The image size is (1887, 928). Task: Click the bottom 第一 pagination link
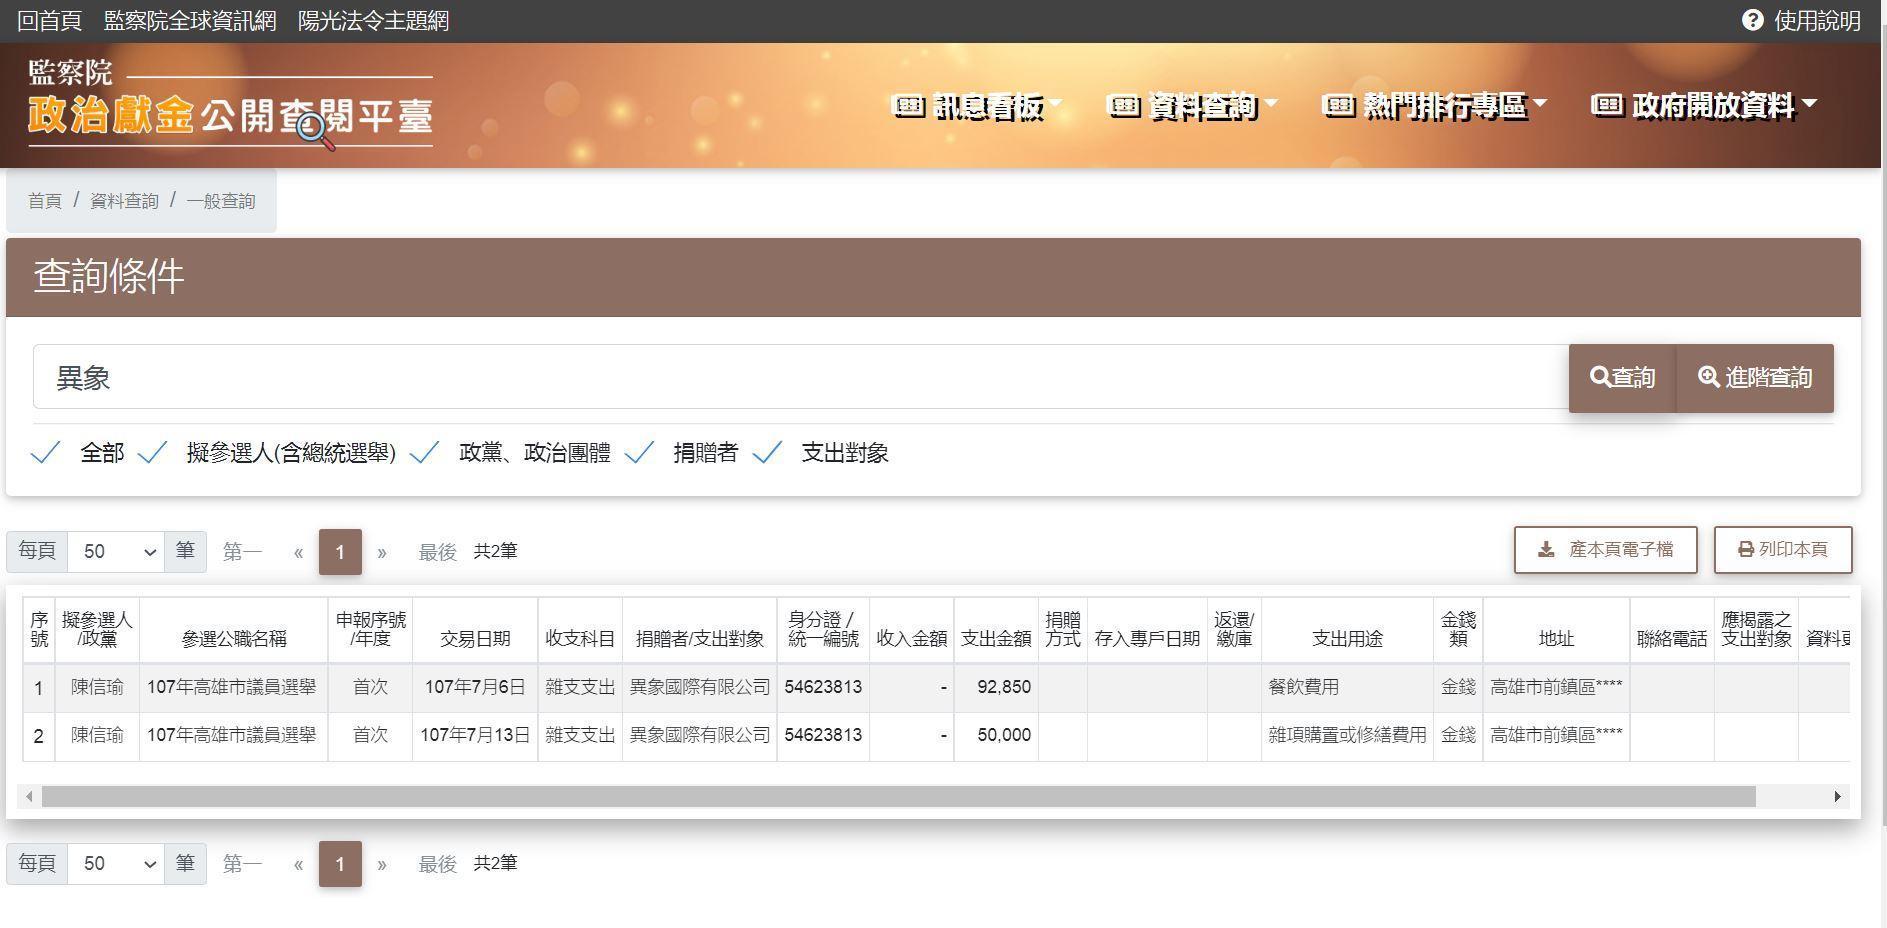click(242, 864)
